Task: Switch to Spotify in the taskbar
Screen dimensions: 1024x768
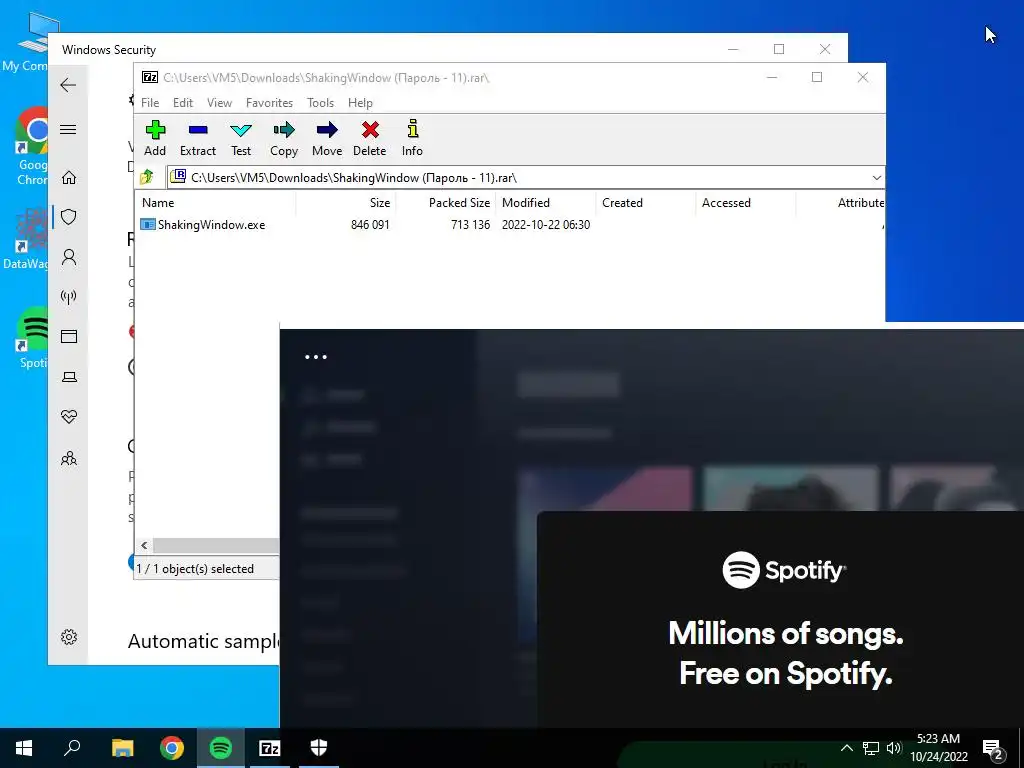Action: (x=221, y=748)
